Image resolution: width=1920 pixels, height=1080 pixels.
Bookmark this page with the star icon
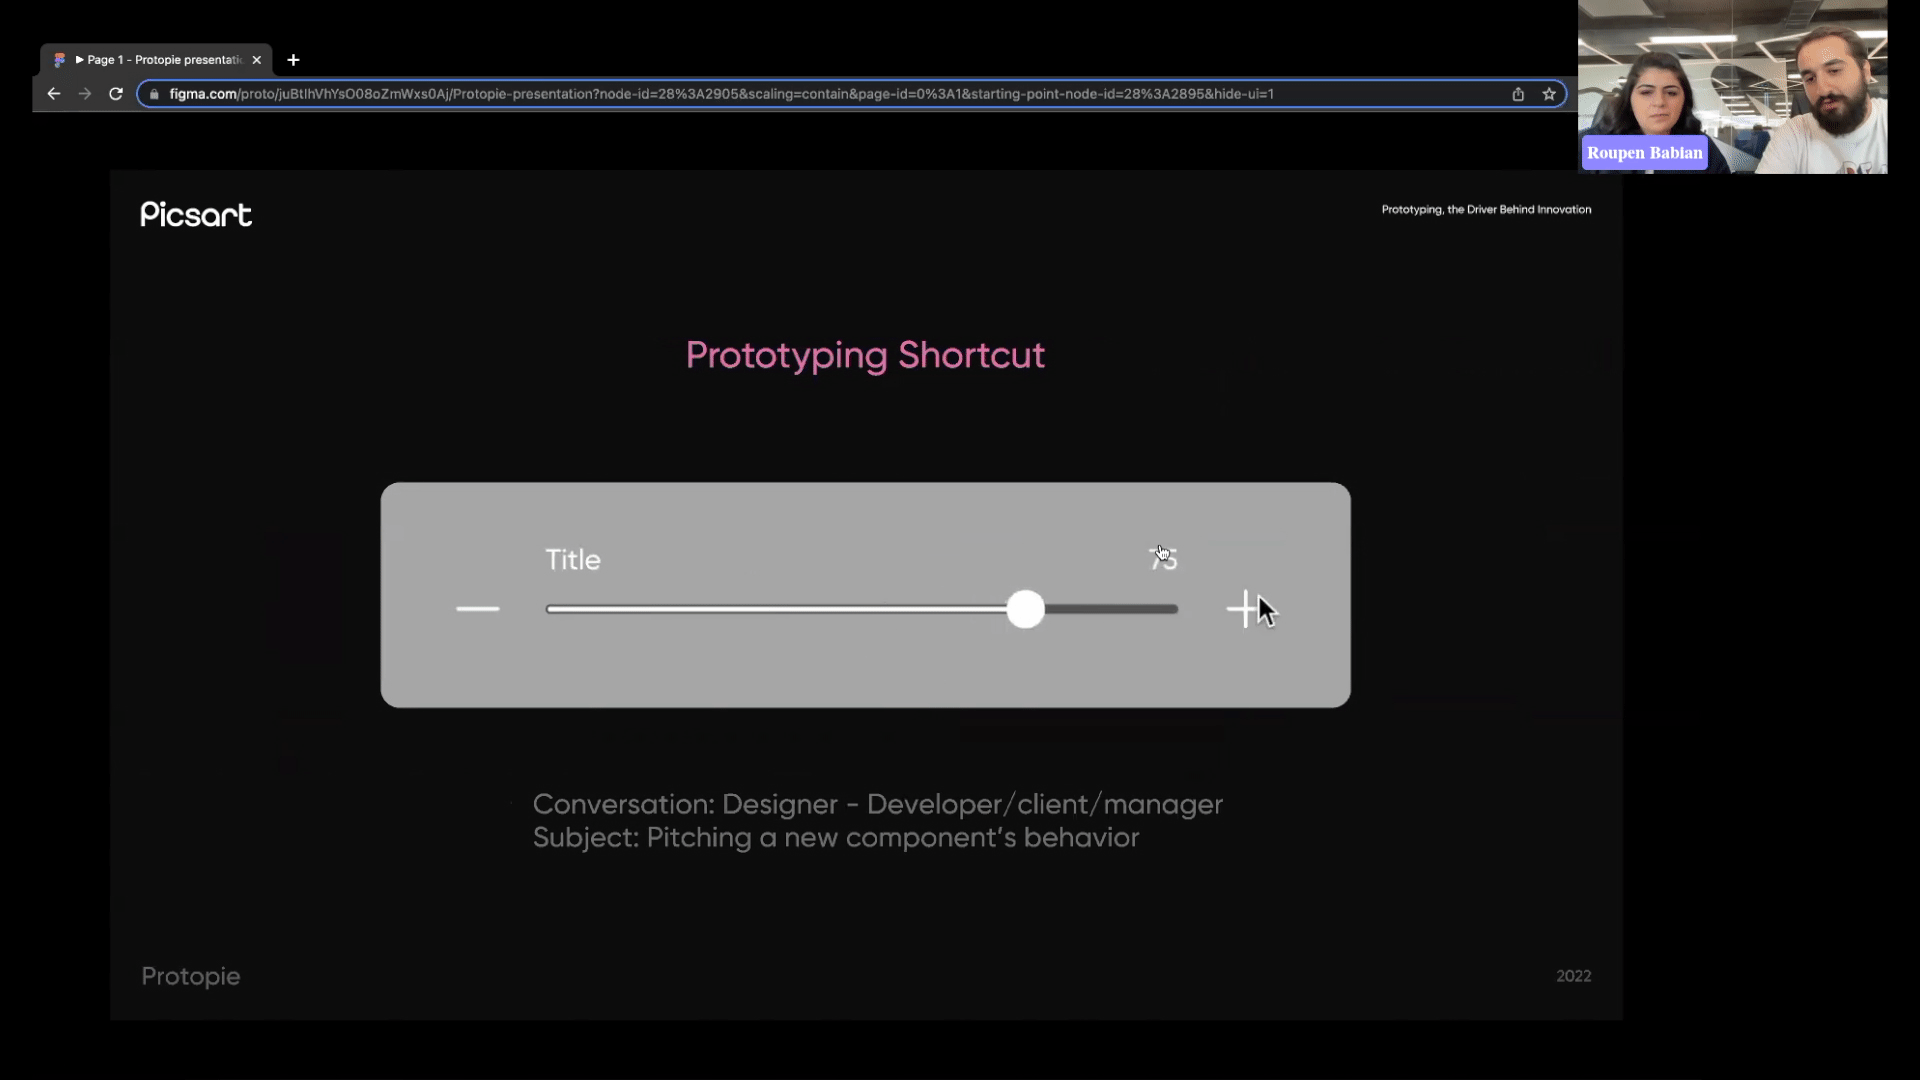(1549, 94)
